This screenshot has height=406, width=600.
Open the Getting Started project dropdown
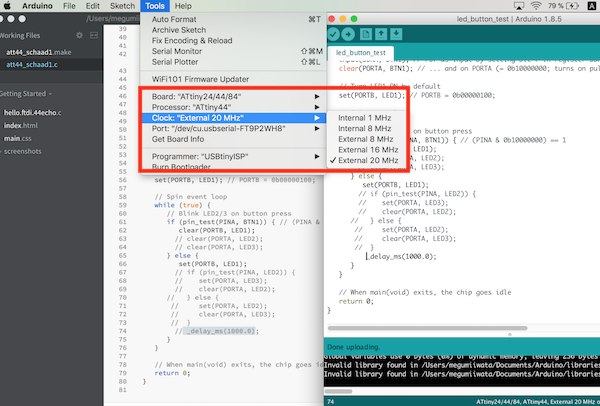(26, 94)
